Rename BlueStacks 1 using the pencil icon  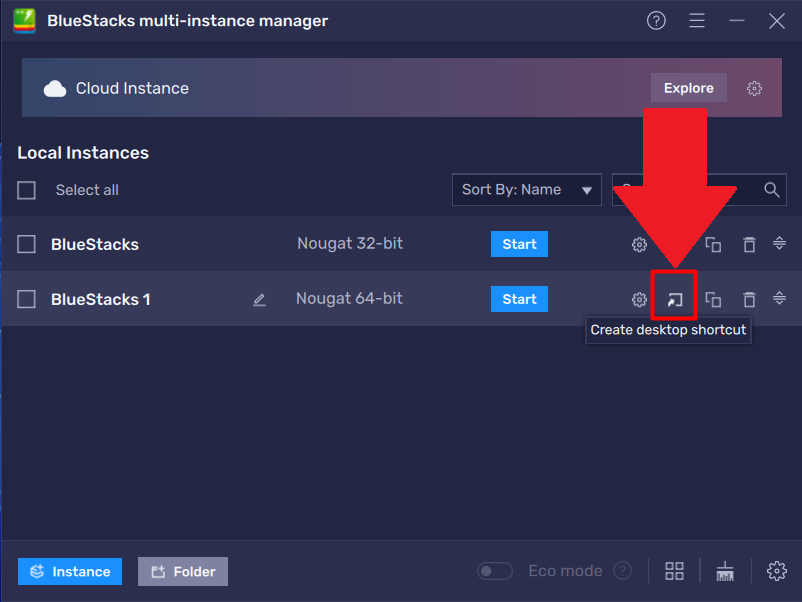(259, 300)
